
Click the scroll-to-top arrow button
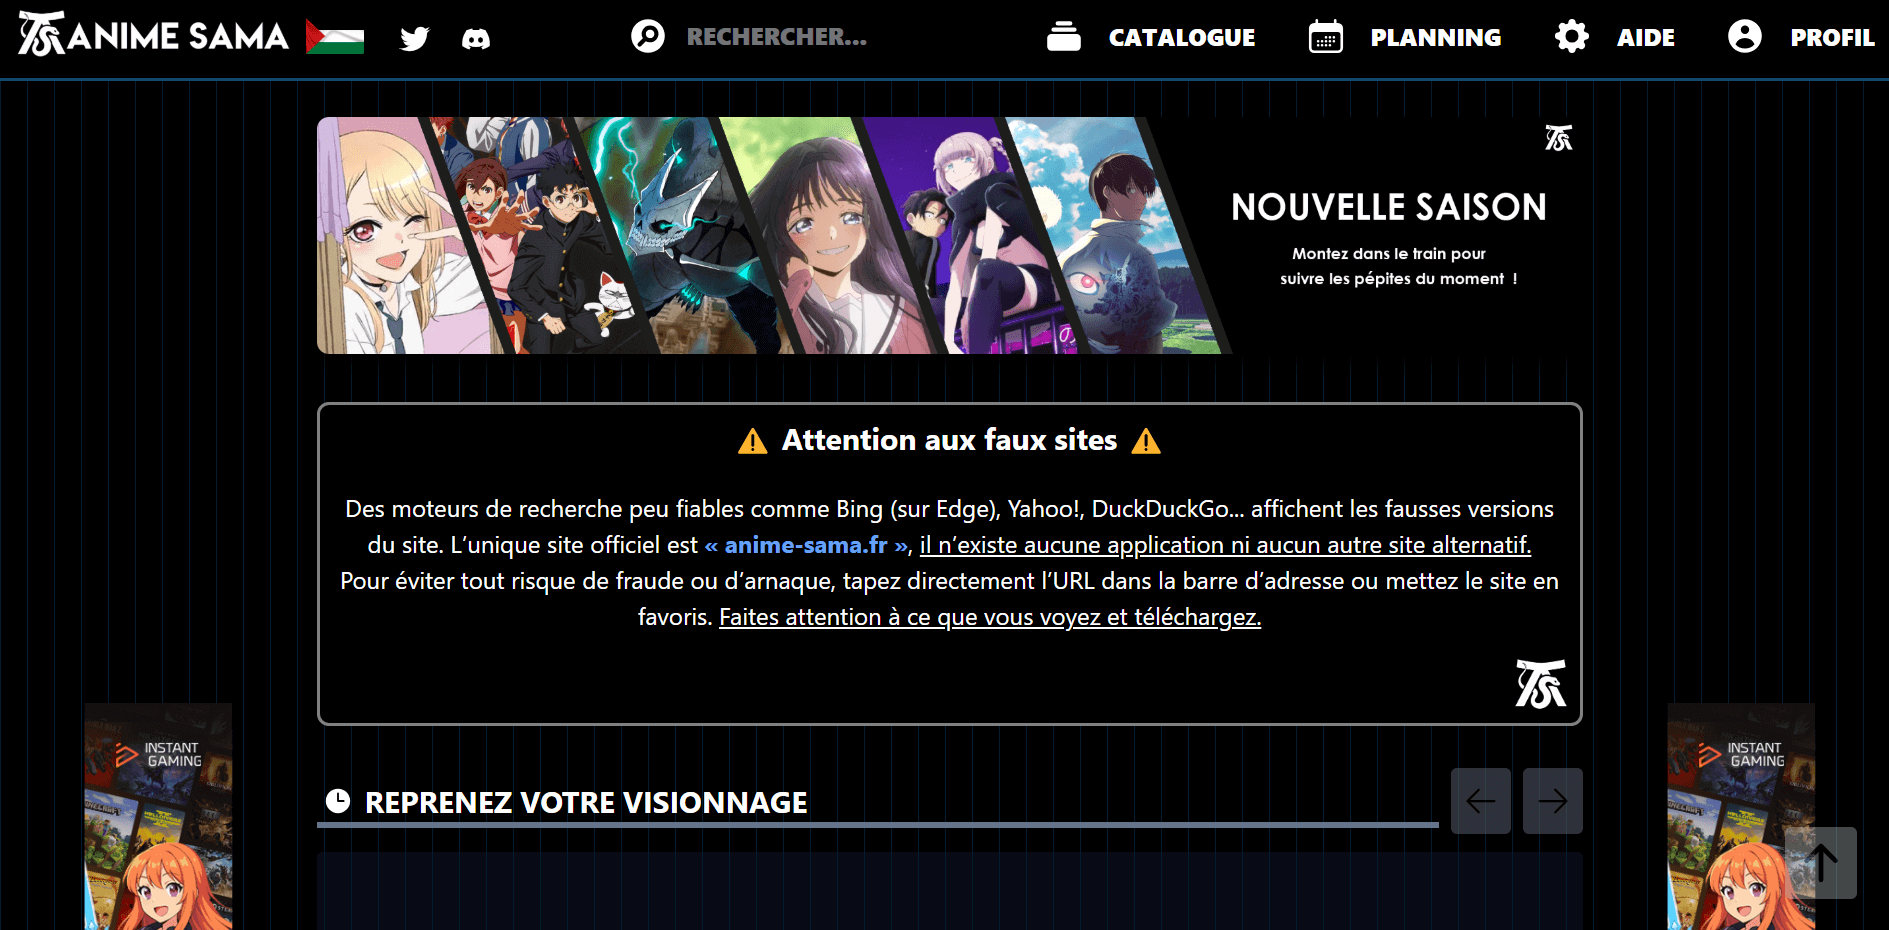pos(1821,863)
